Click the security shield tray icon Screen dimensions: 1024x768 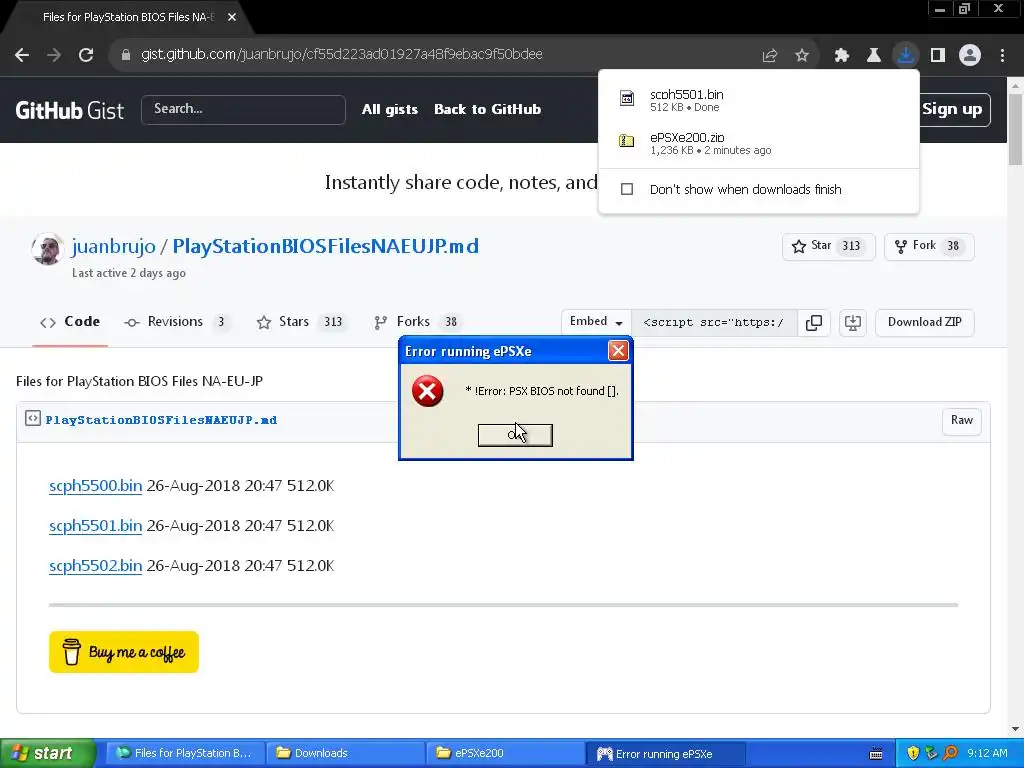click(913, 753)
